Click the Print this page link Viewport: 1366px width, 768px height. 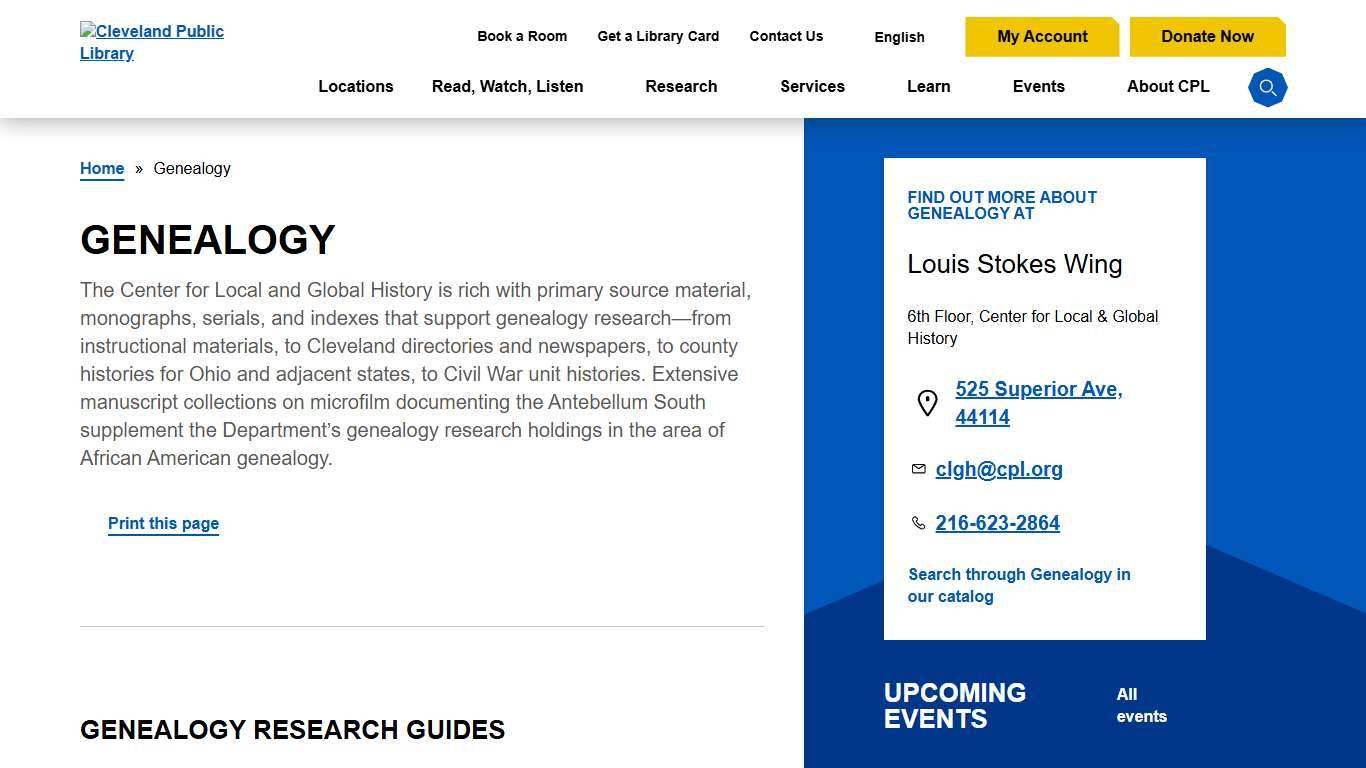(x=163, y=523)
